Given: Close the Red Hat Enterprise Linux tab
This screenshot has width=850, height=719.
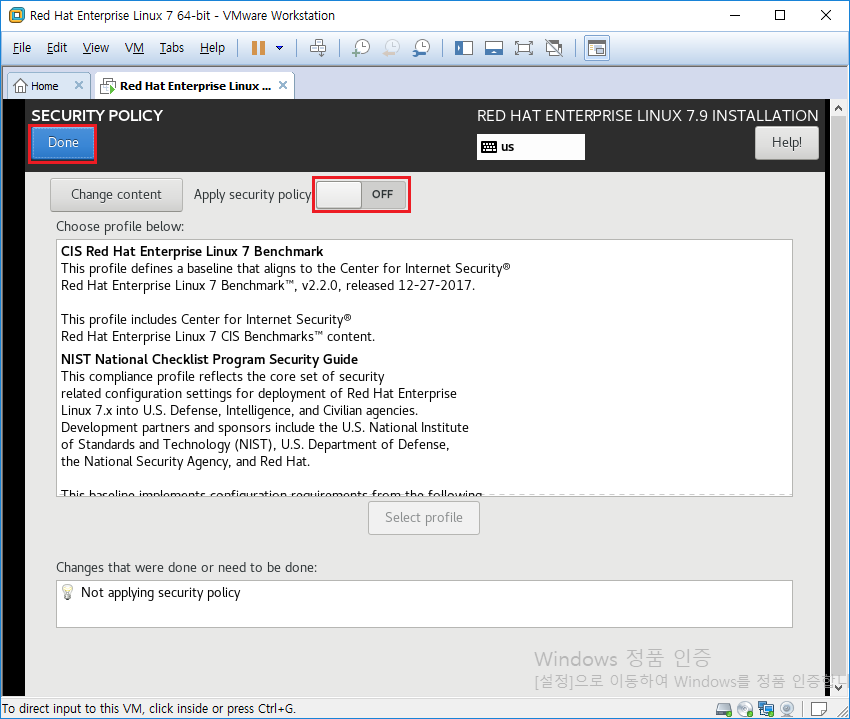Looking at the screenshot, I should point(283,85).
